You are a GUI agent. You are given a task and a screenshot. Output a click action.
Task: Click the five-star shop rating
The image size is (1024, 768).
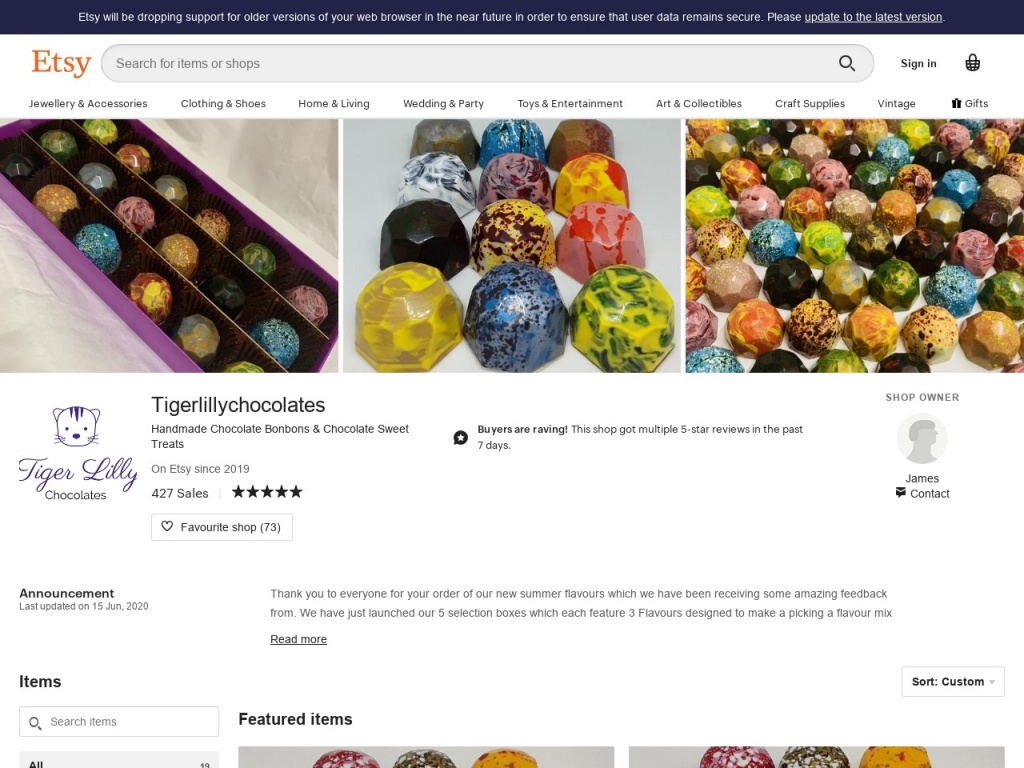click(x=267, y=492)
